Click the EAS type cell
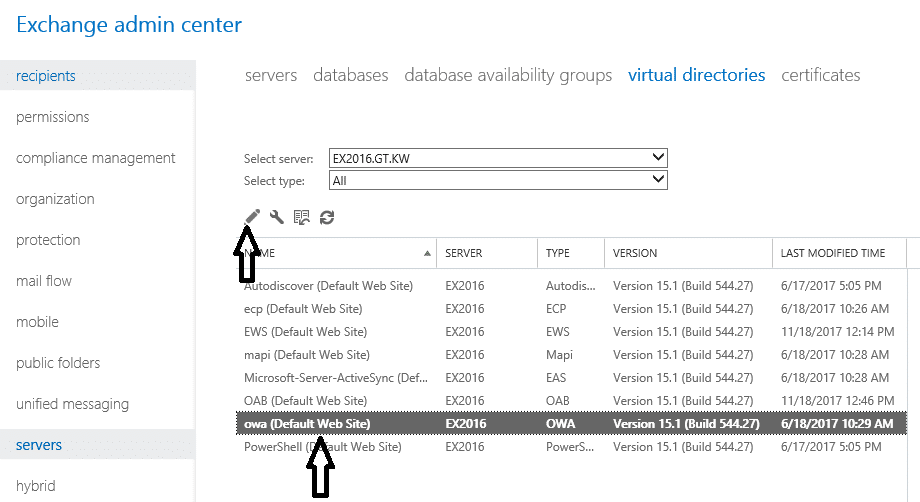This screenshot has width=920, height=502. 556,378
